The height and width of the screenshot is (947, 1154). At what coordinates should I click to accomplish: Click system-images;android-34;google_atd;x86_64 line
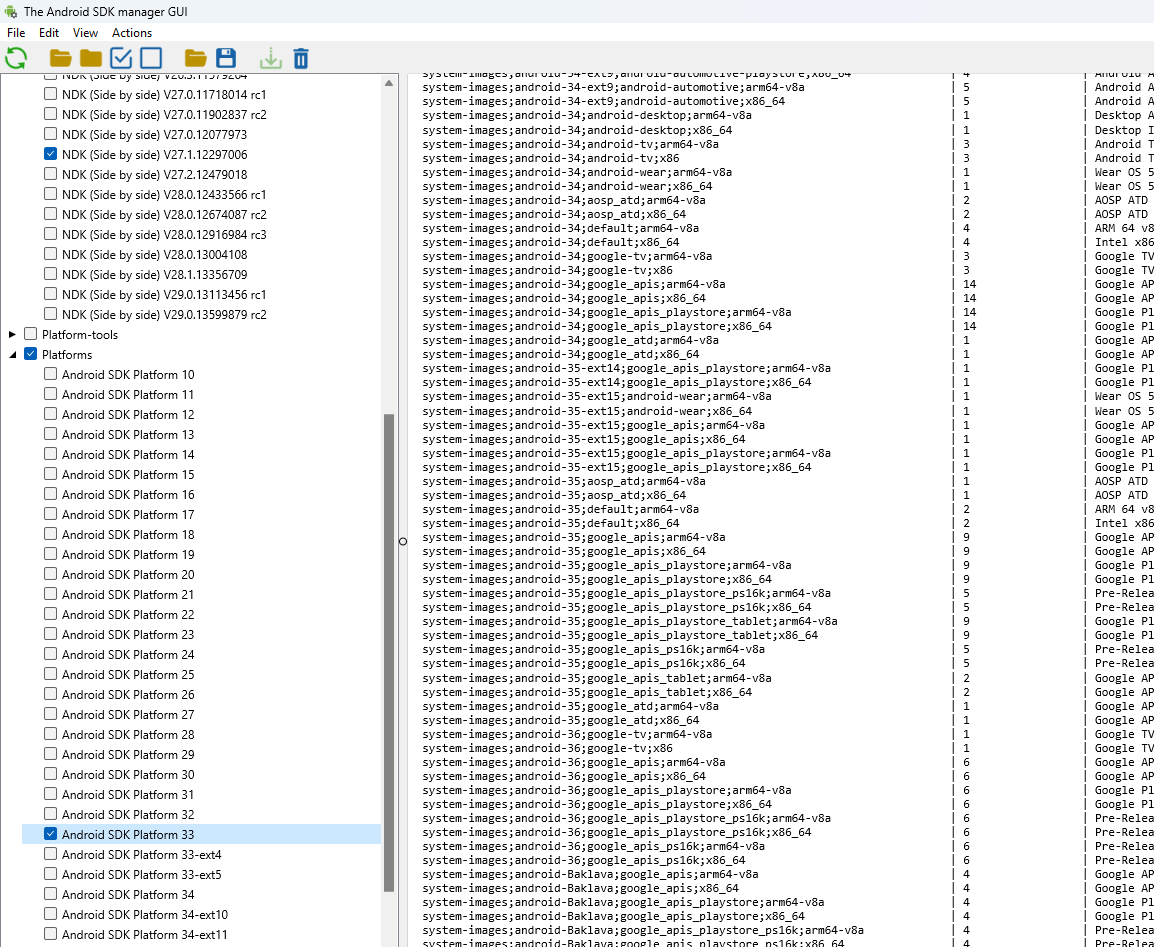click(561, 355)
